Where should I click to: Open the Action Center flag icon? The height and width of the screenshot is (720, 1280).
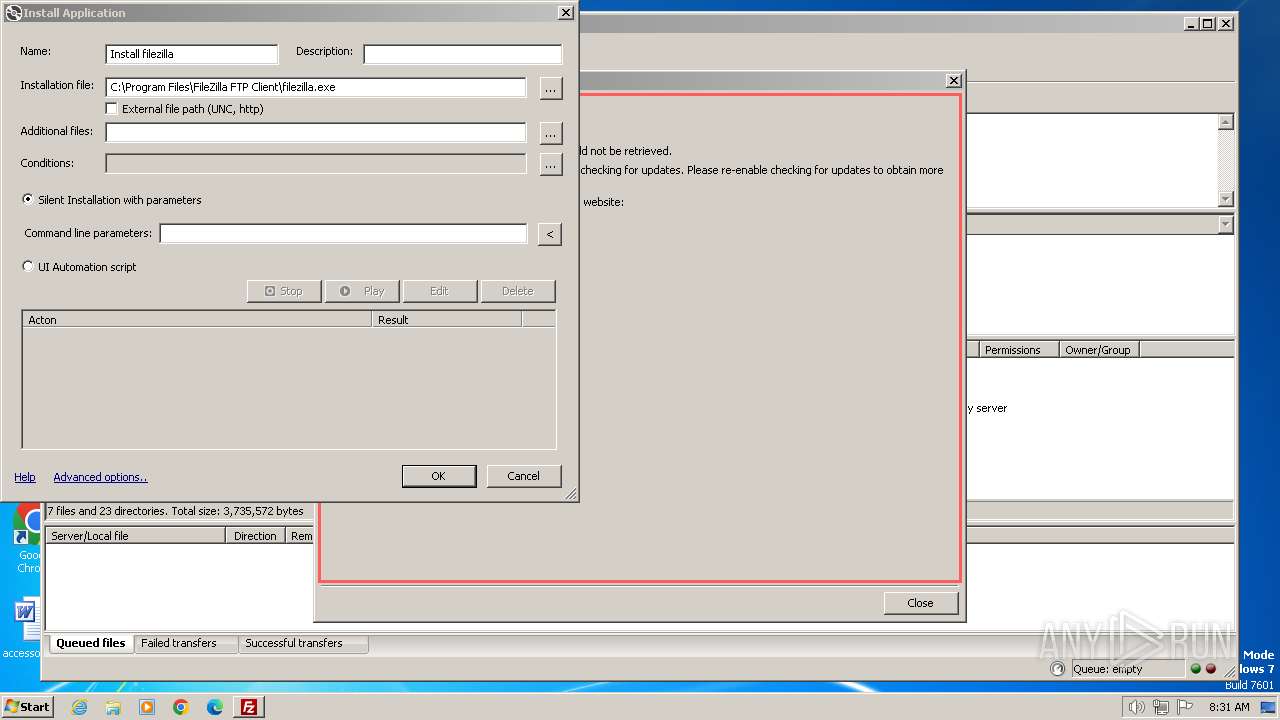[x=1184, y=707]
